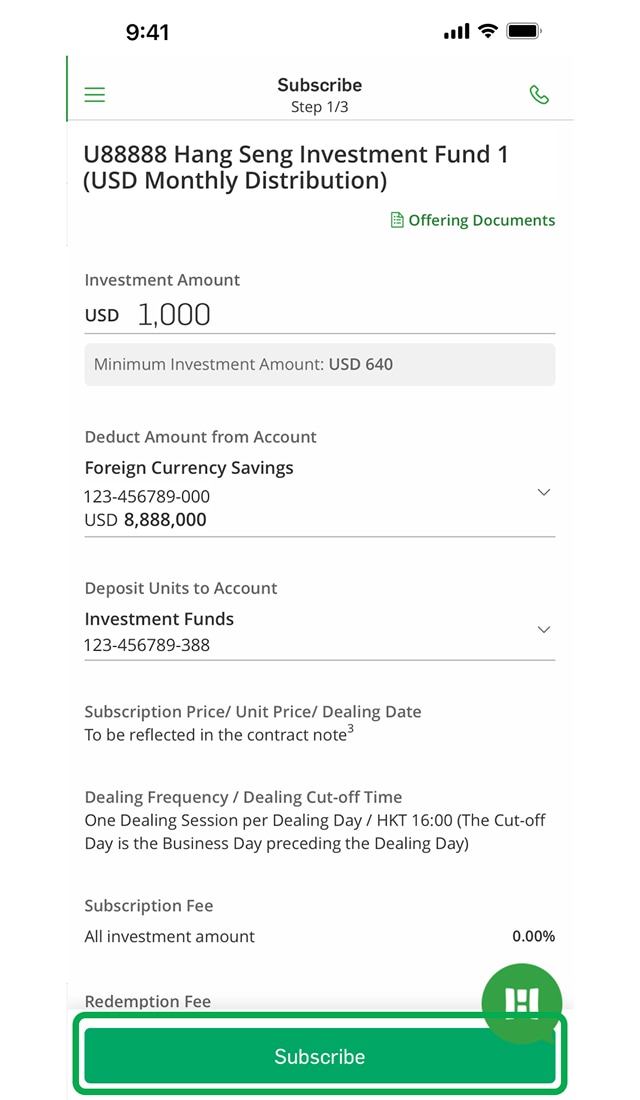Tap the Subscribe Step 1/3 header title
The width and height of the screenshot is (640, 1100).
pyautogui.click(x=319, y=95)
